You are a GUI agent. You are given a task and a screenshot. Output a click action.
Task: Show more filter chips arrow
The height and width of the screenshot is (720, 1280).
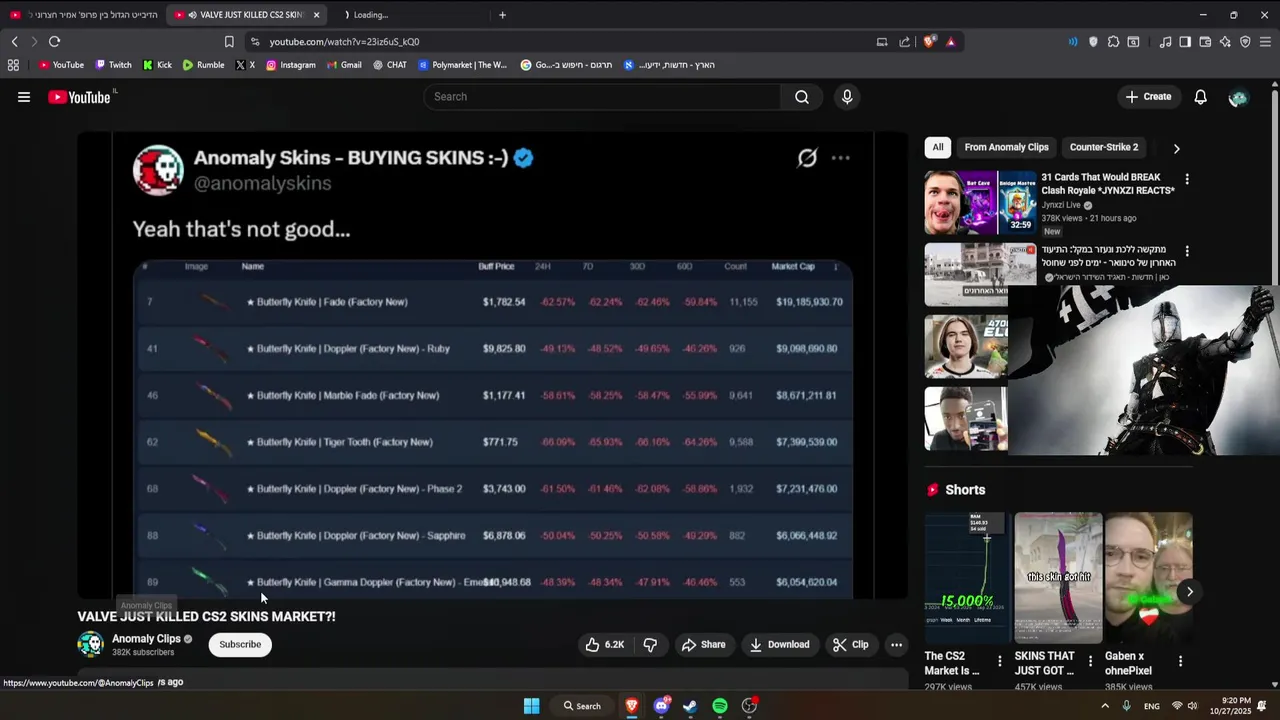click(x=1176, y=148)
